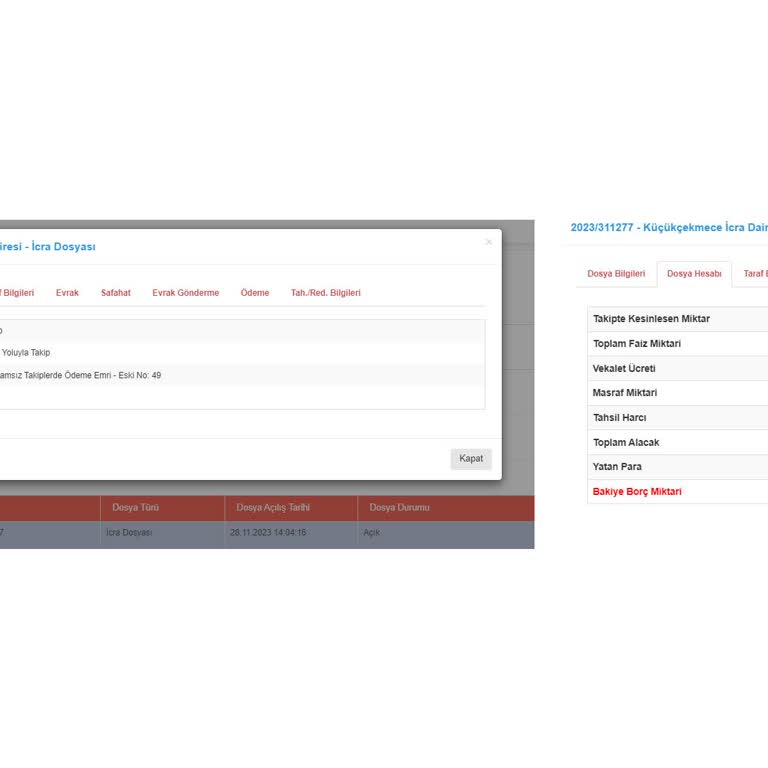This screenshot has width=768, height=768.
Task: Click the Dosya Durumu column header
Action: coord(446,508)
